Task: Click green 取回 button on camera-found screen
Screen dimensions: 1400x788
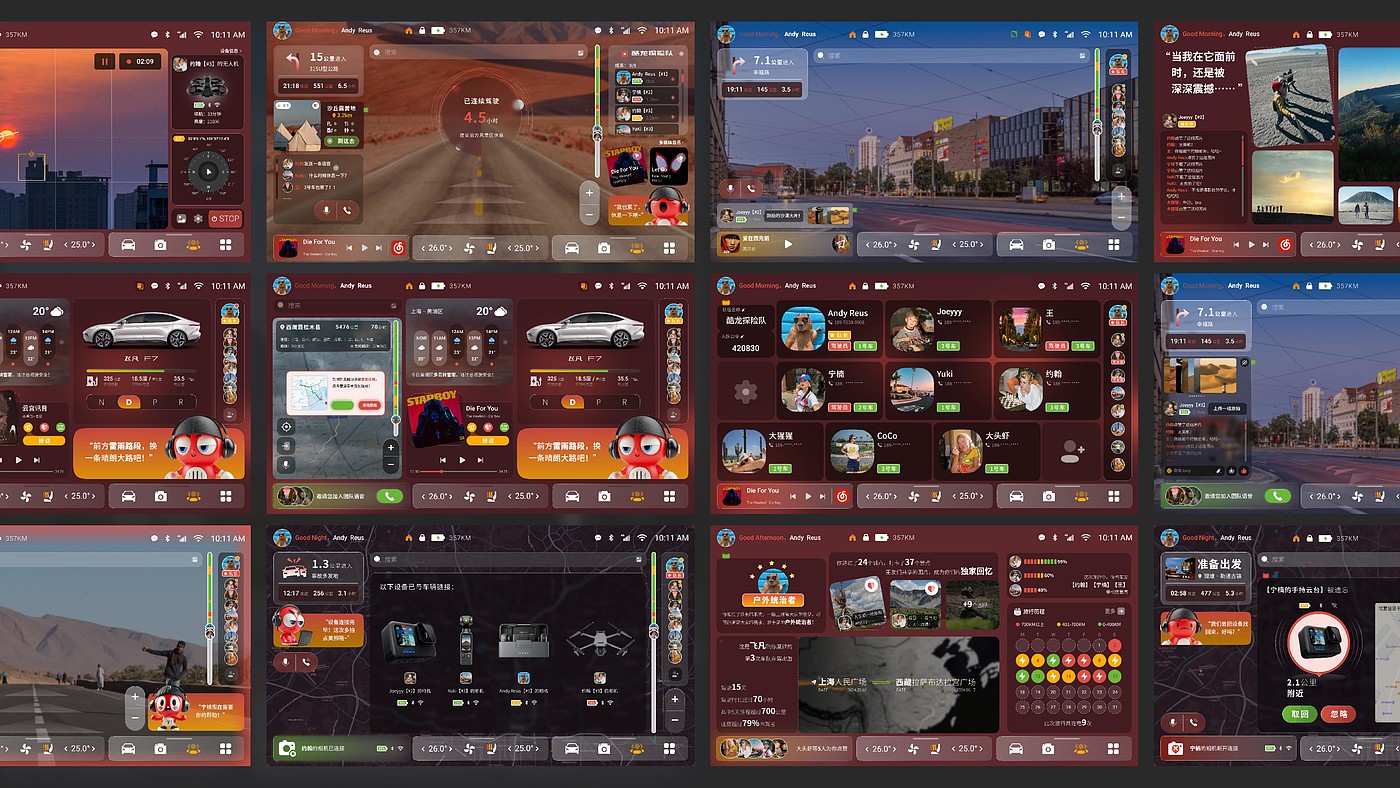Action: tap(1300, 714)
